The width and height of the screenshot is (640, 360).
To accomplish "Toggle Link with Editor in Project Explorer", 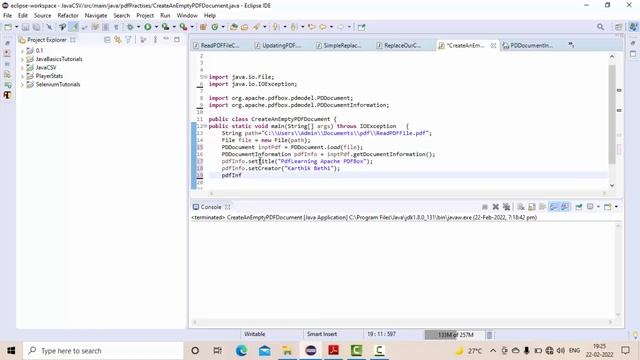I will (118, 40).
